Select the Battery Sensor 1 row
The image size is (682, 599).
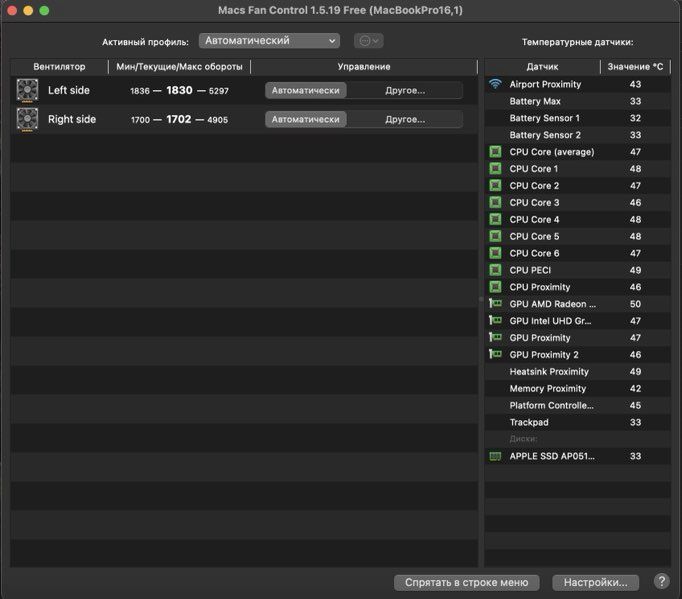click(577, 118)
